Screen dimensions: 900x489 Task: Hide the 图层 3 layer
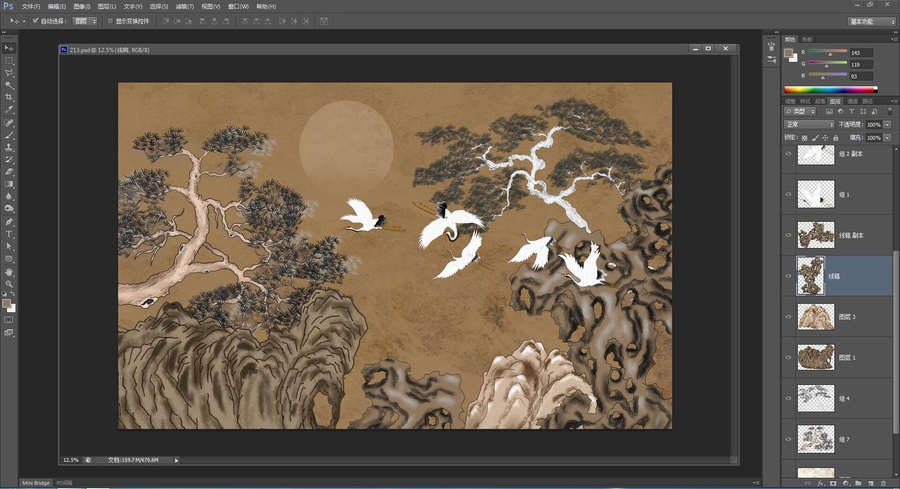(x=788, y=317)
